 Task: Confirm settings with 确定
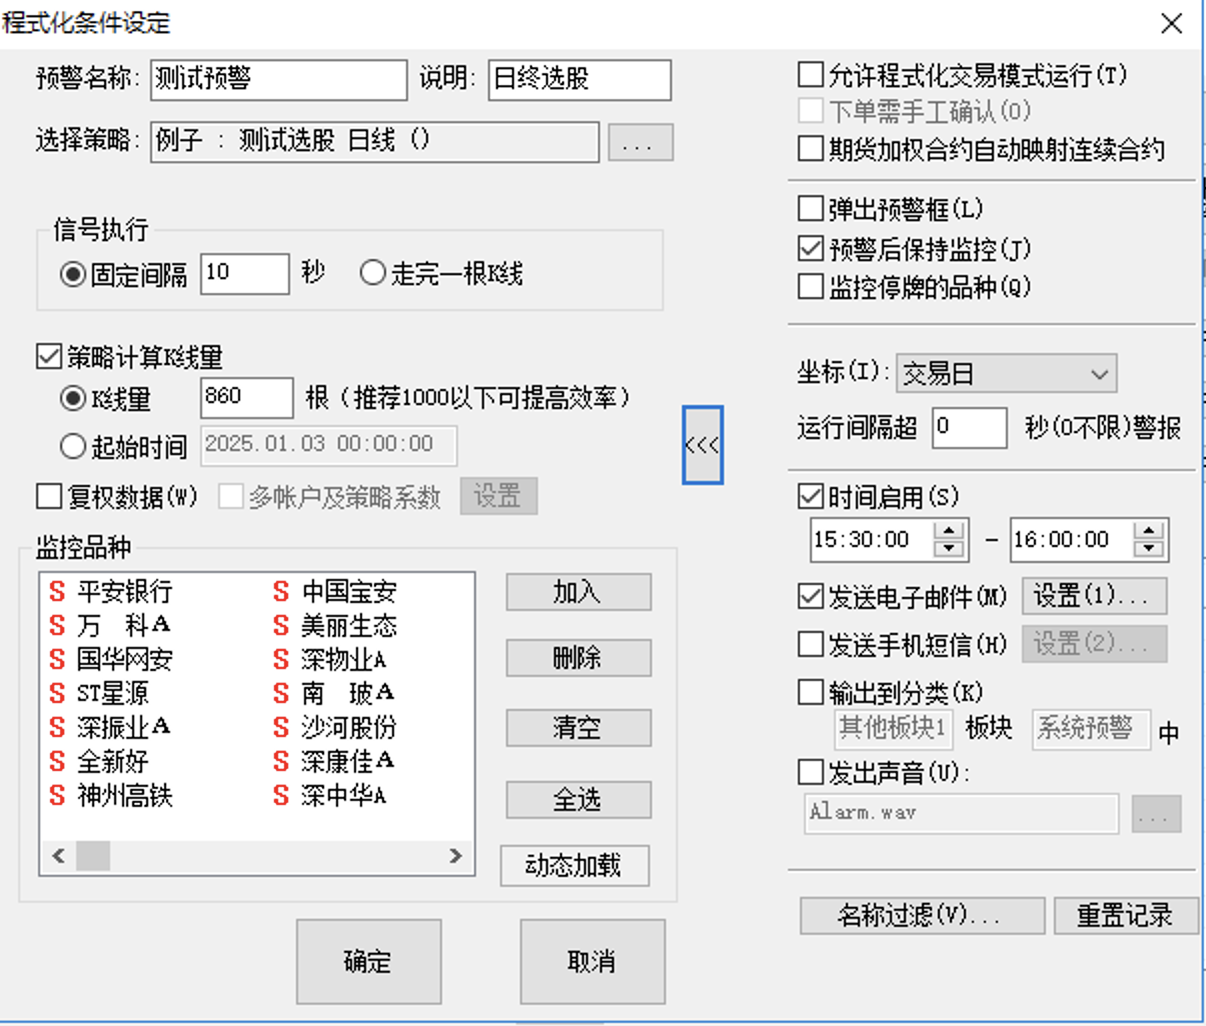368,961
